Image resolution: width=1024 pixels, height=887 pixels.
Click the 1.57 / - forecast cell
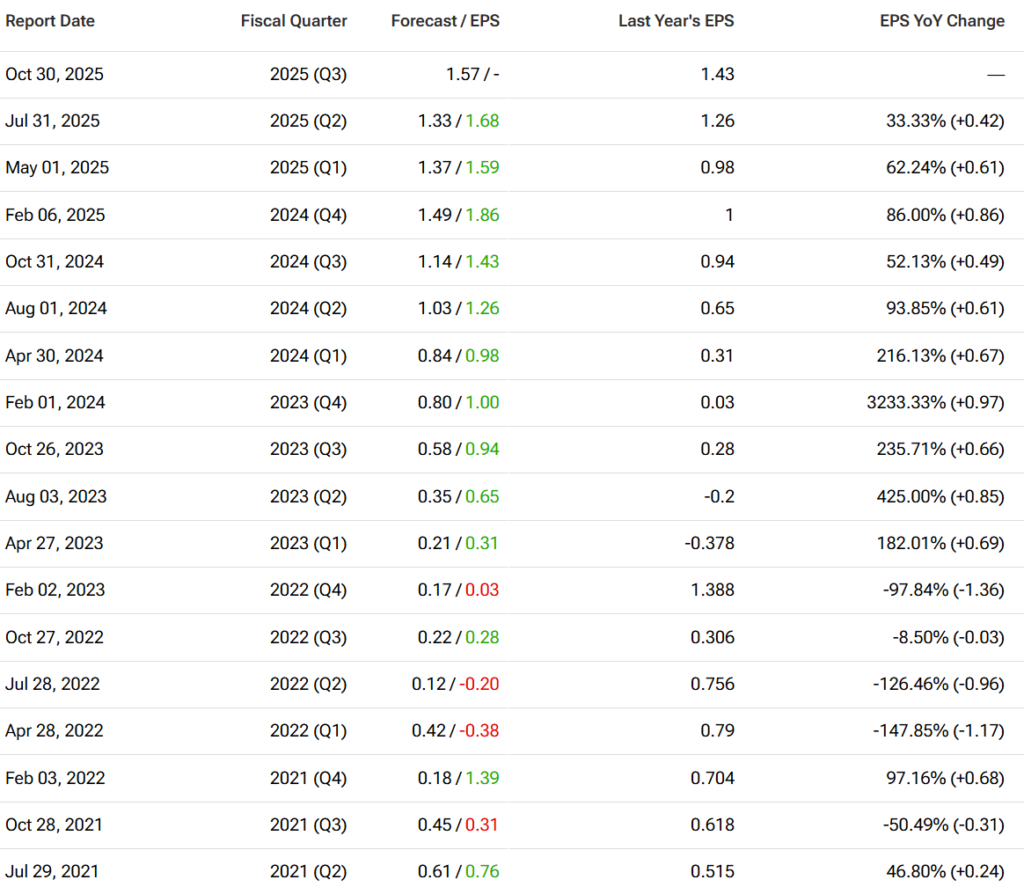(x=458, y=74)
